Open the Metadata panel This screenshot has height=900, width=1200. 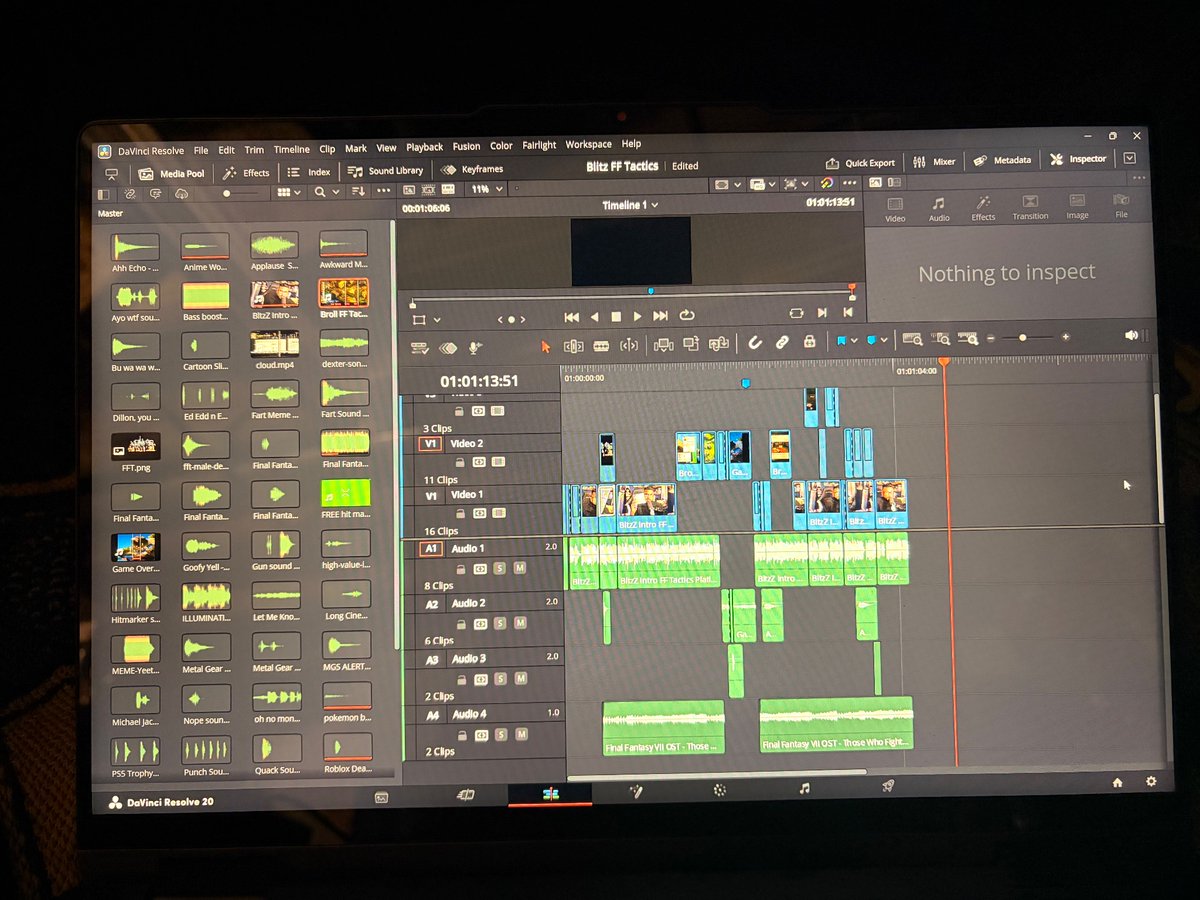(1003, 160)
